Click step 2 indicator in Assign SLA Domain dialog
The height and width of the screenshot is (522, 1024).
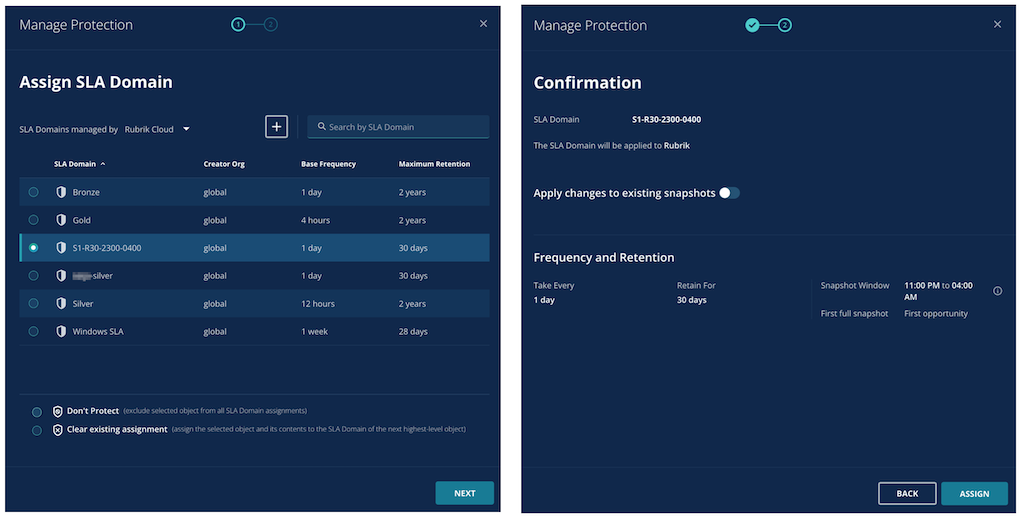point(270,25)
